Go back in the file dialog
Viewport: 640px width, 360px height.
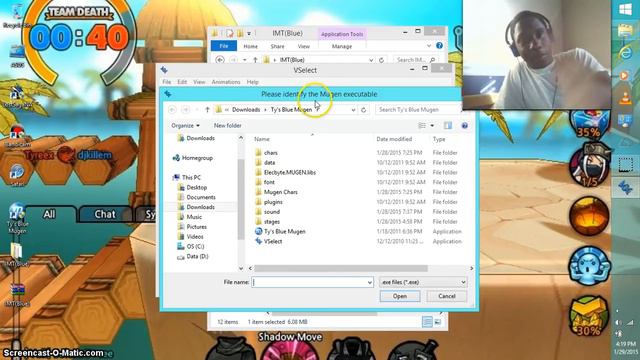tap(172, 109)
